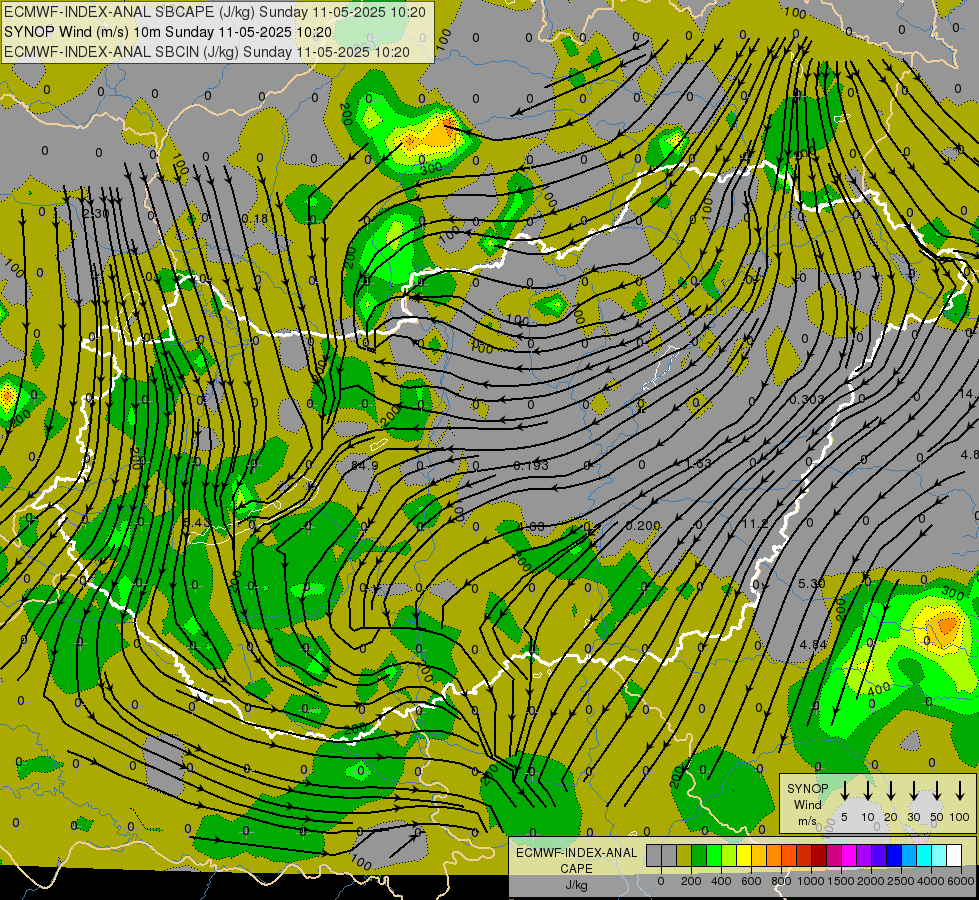This screenshot has height=900, width=979.
Task: Select the white CAPE legend swatch
Action: pyautogui.click(x=955, y=855)
